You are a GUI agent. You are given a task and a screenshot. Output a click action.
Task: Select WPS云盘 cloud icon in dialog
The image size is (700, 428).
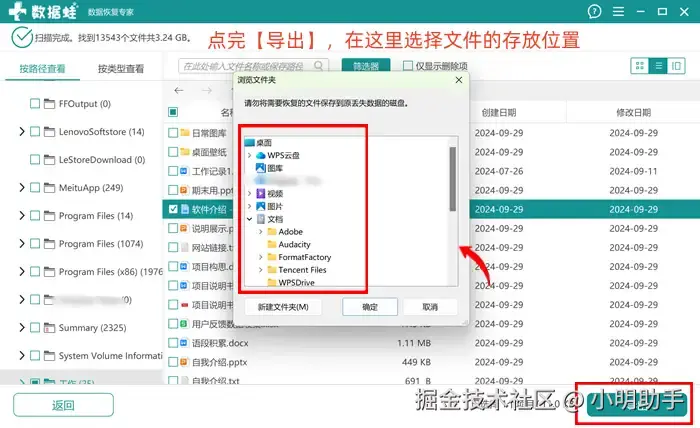coord(261,155)
